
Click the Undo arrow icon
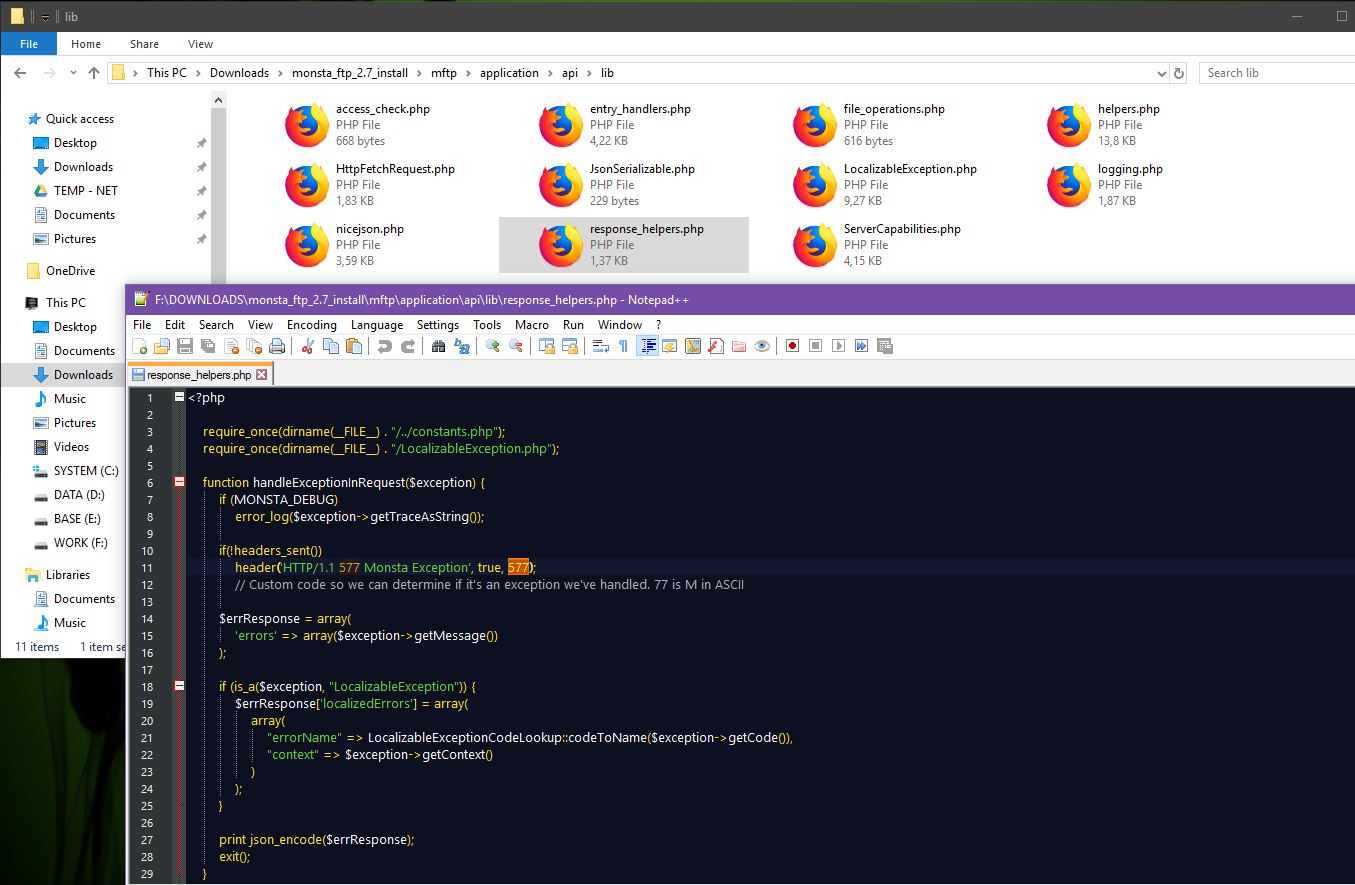click(384, 346)
